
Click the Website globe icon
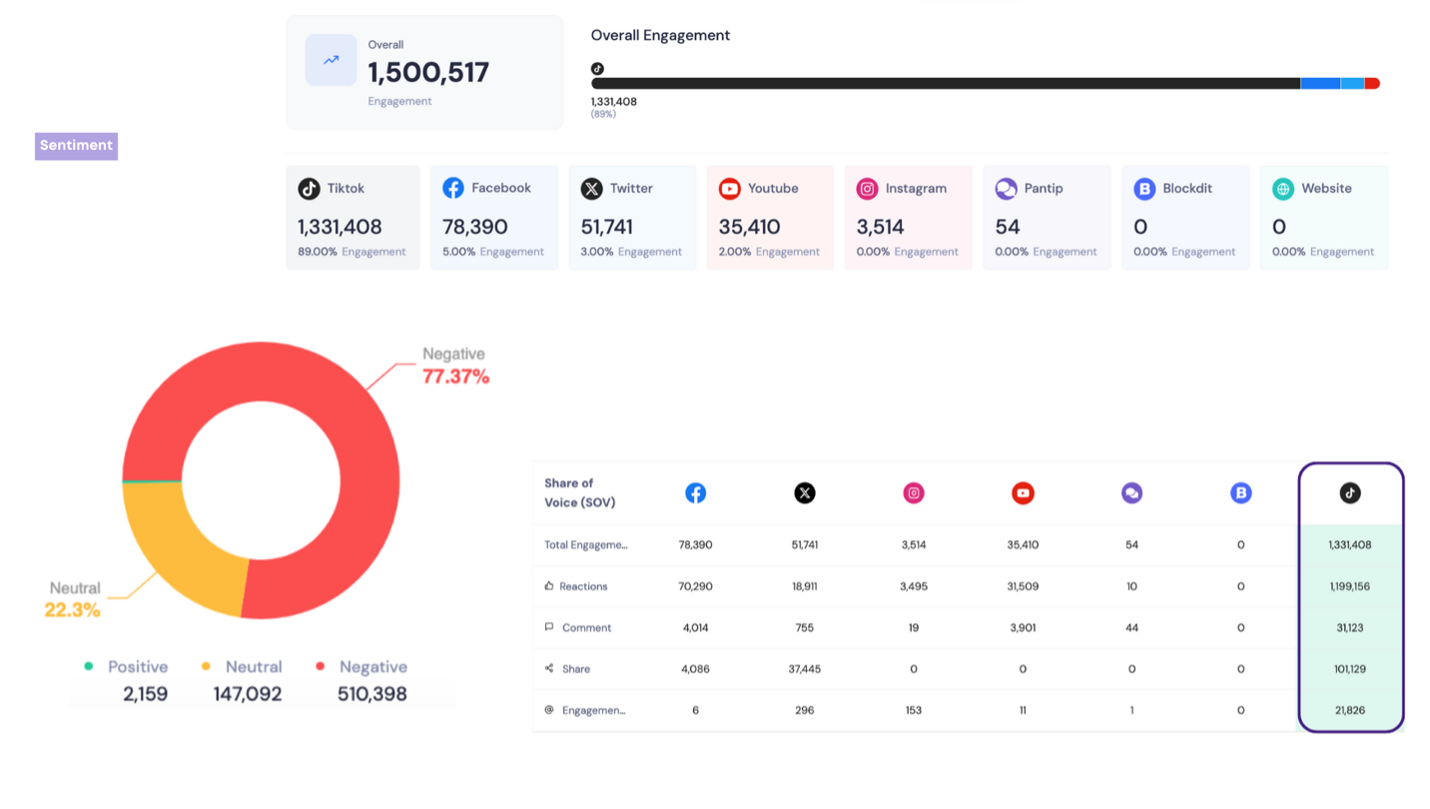(1283, 188)
